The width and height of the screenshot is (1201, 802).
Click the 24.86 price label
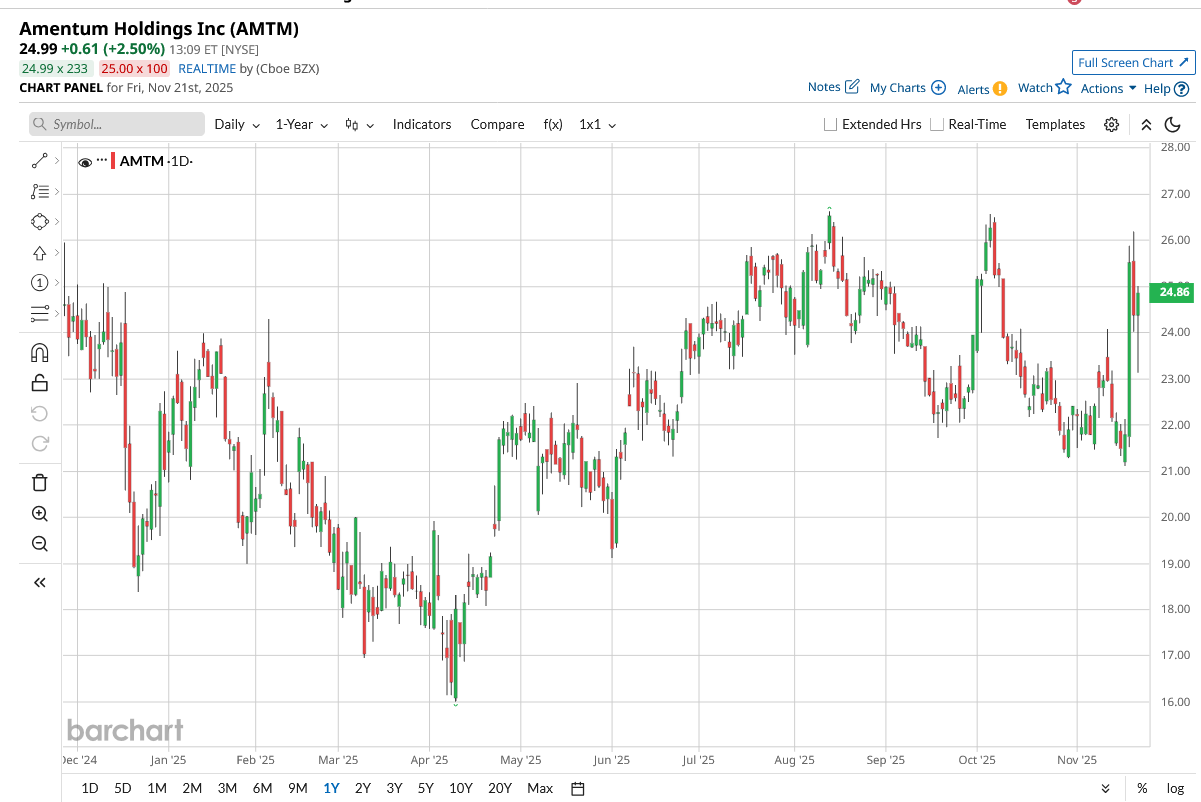click(x=1174, y=293)
